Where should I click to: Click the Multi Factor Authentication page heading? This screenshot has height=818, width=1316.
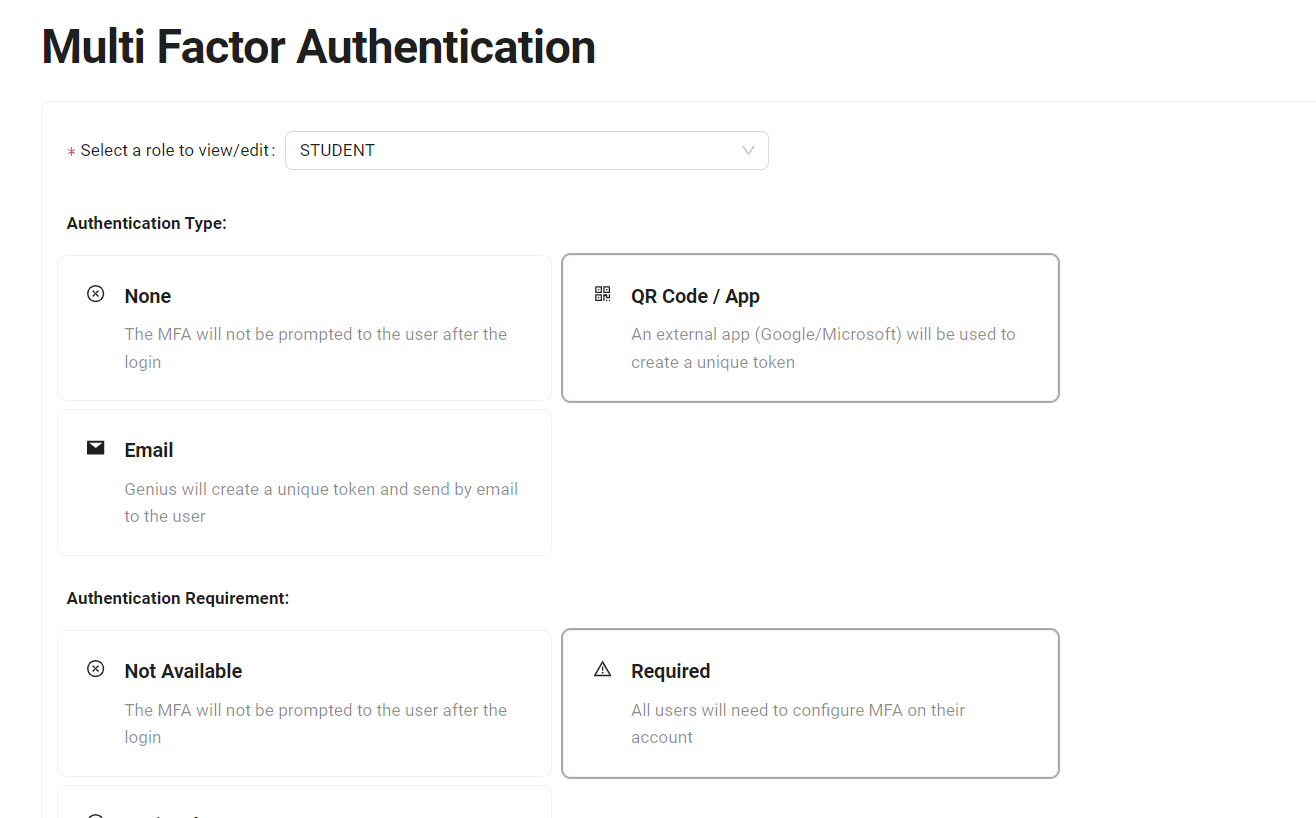318,47
